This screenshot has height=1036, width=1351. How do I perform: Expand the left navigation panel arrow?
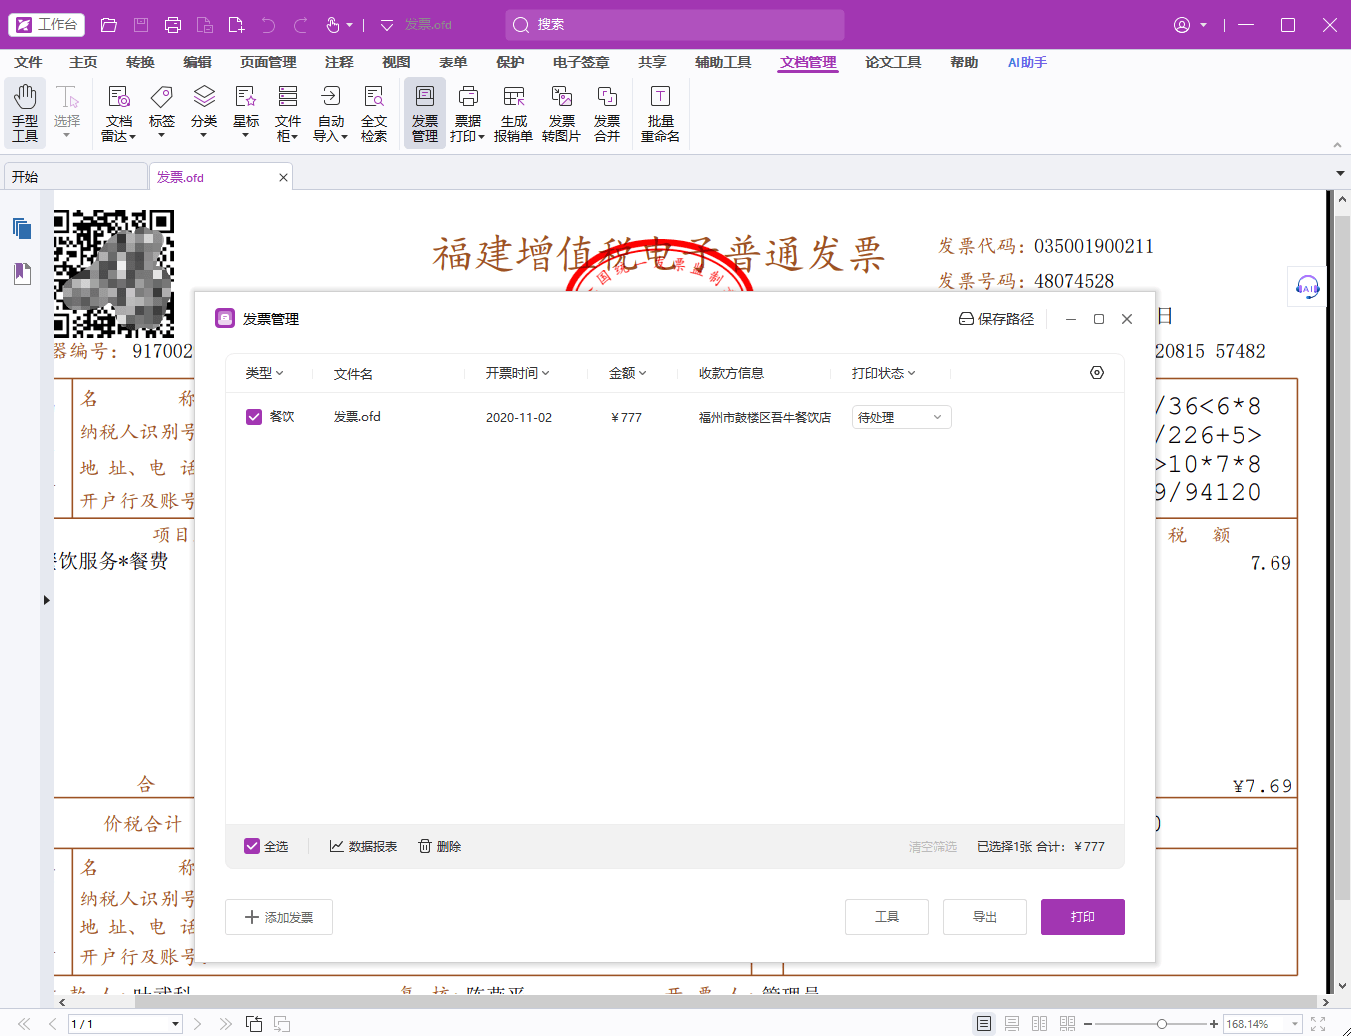coord(46,600)
